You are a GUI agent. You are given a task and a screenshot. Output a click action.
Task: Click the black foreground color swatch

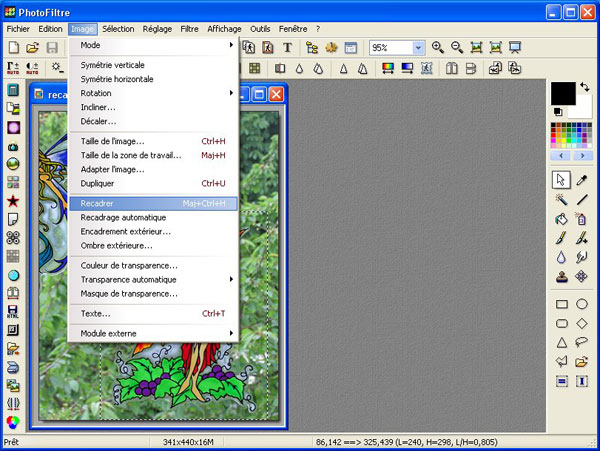coord(562,93)
